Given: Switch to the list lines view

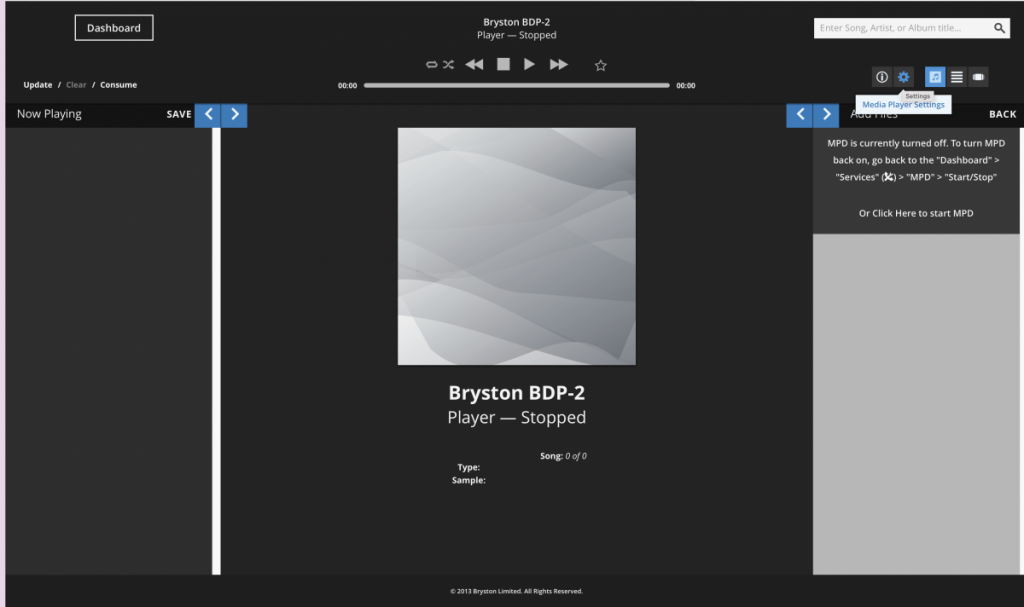Looking at the screenshot, I should (957, 77).
